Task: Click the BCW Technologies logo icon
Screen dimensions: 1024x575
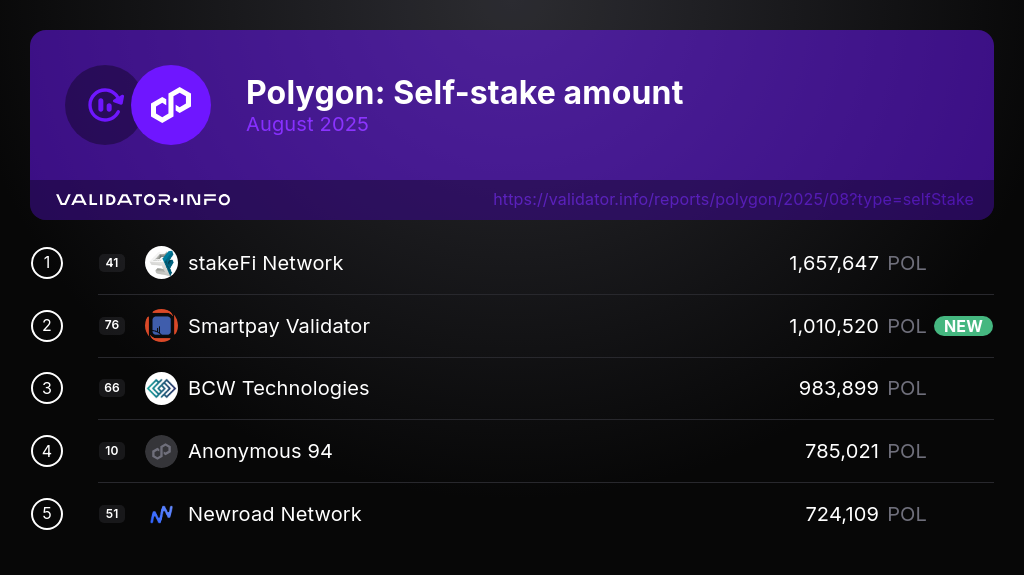Action: coord(161,388)
